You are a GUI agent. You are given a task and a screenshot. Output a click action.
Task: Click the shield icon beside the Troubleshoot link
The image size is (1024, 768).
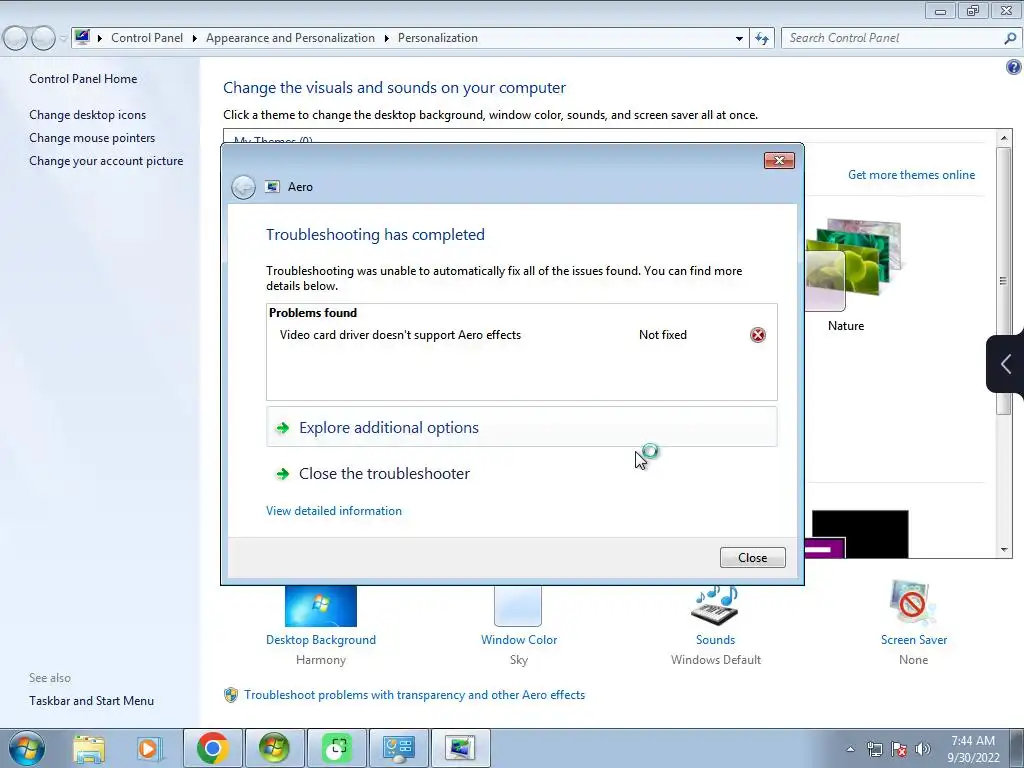pos(231,695)
